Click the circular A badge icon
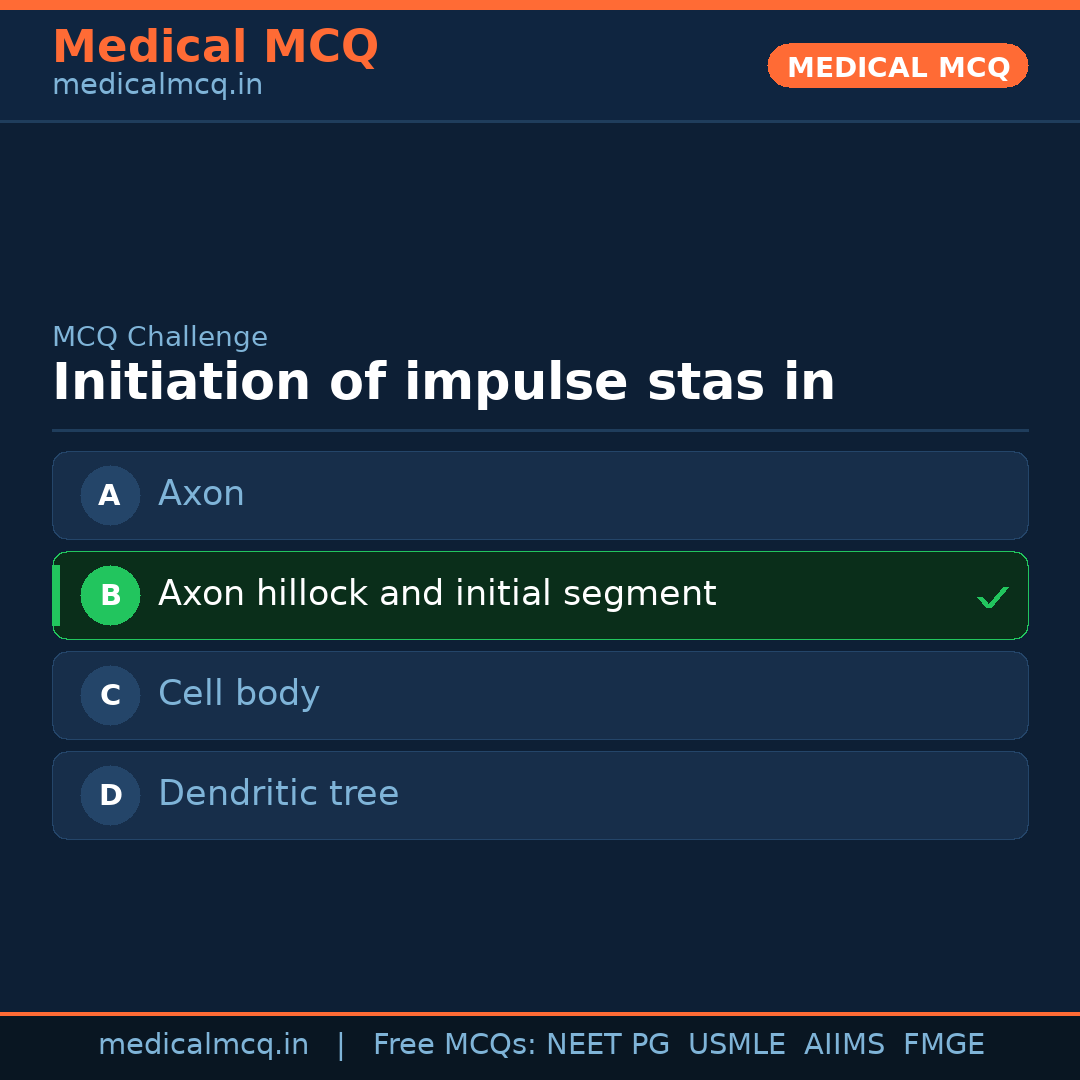 coord(110,495)
